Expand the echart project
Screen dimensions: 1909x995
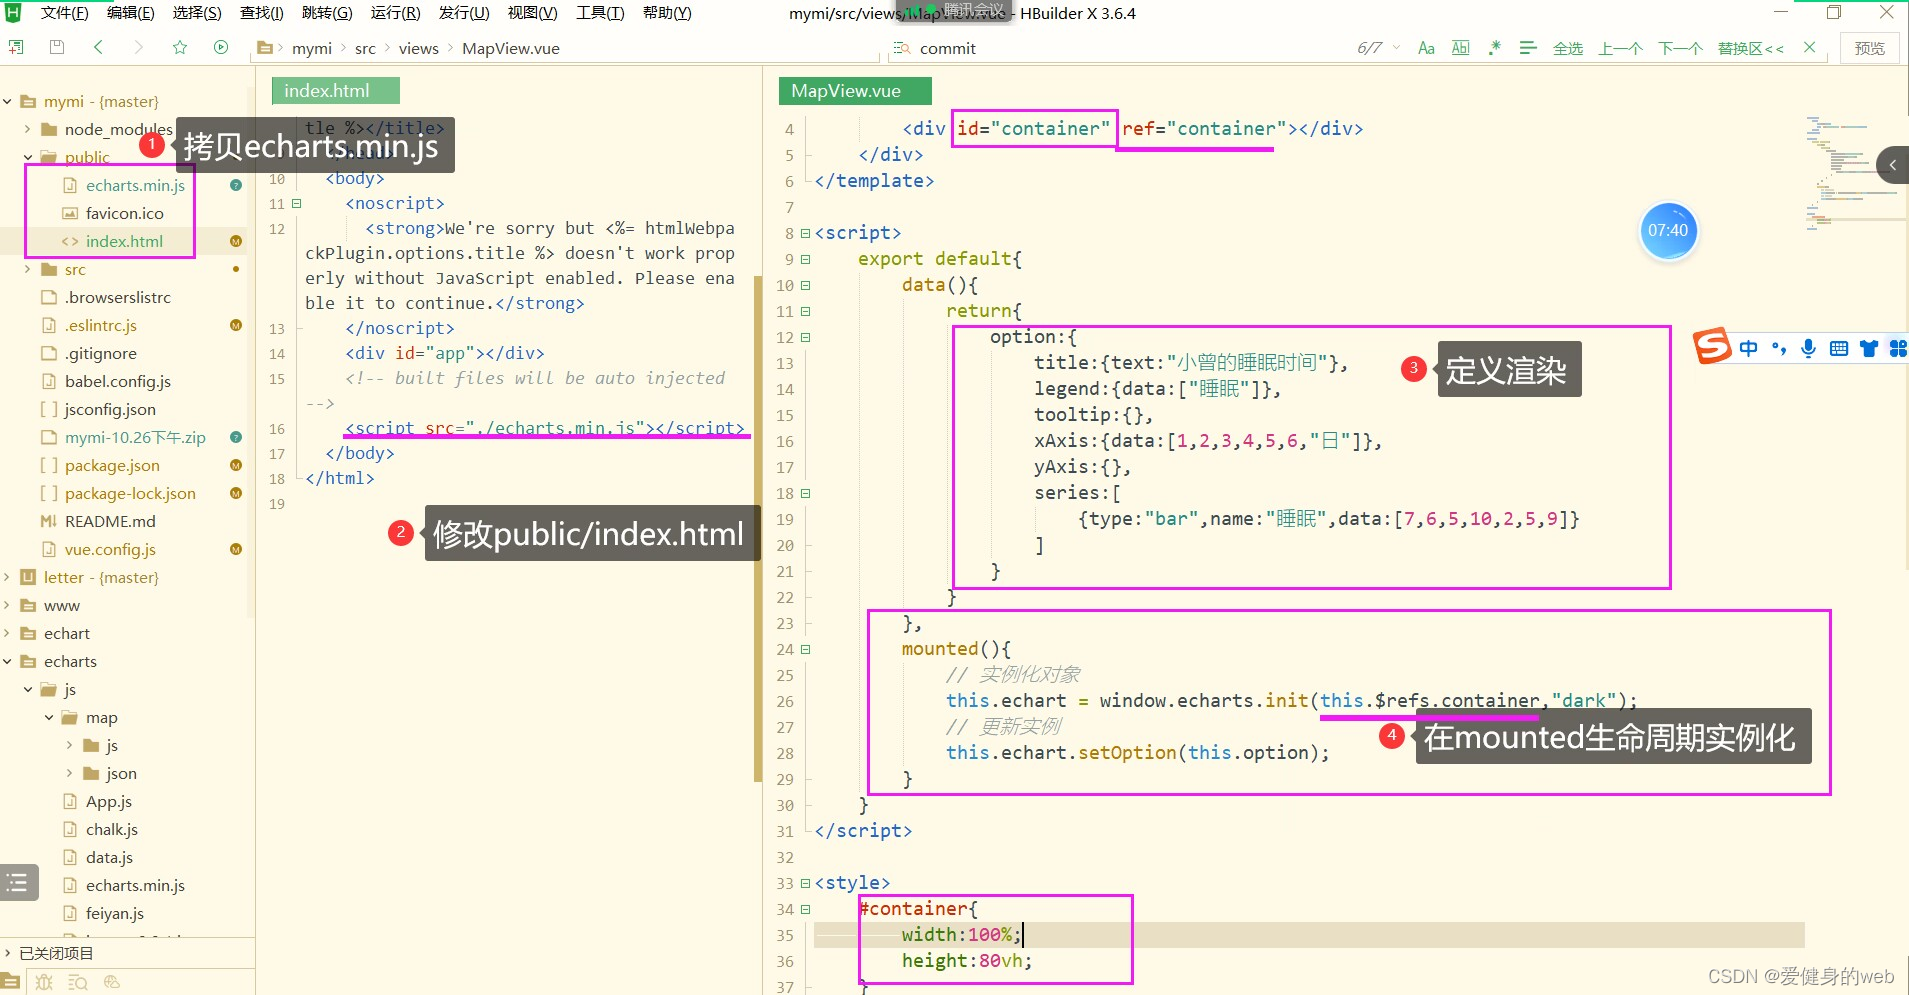8,633
